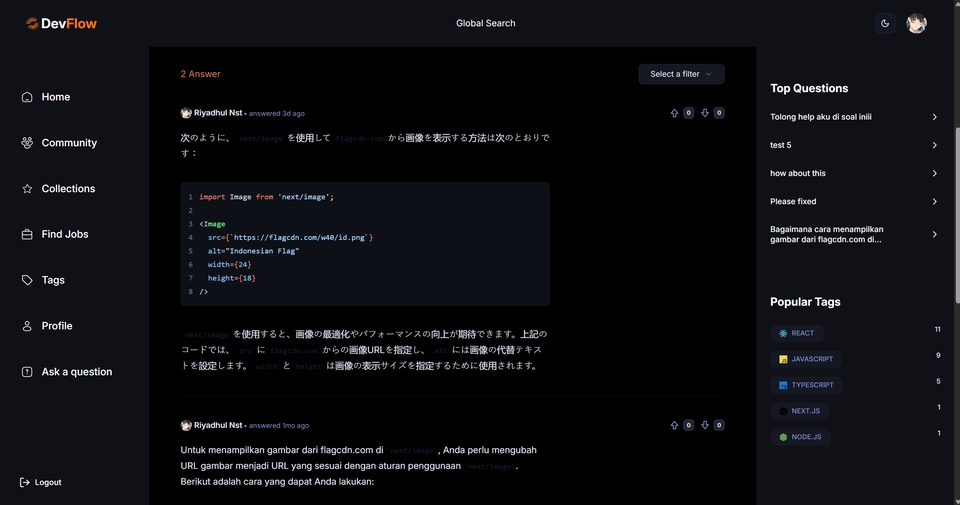This screenshot has width=960, height=505.
Task: Click the Global Search field
Action: pos(486,23)
